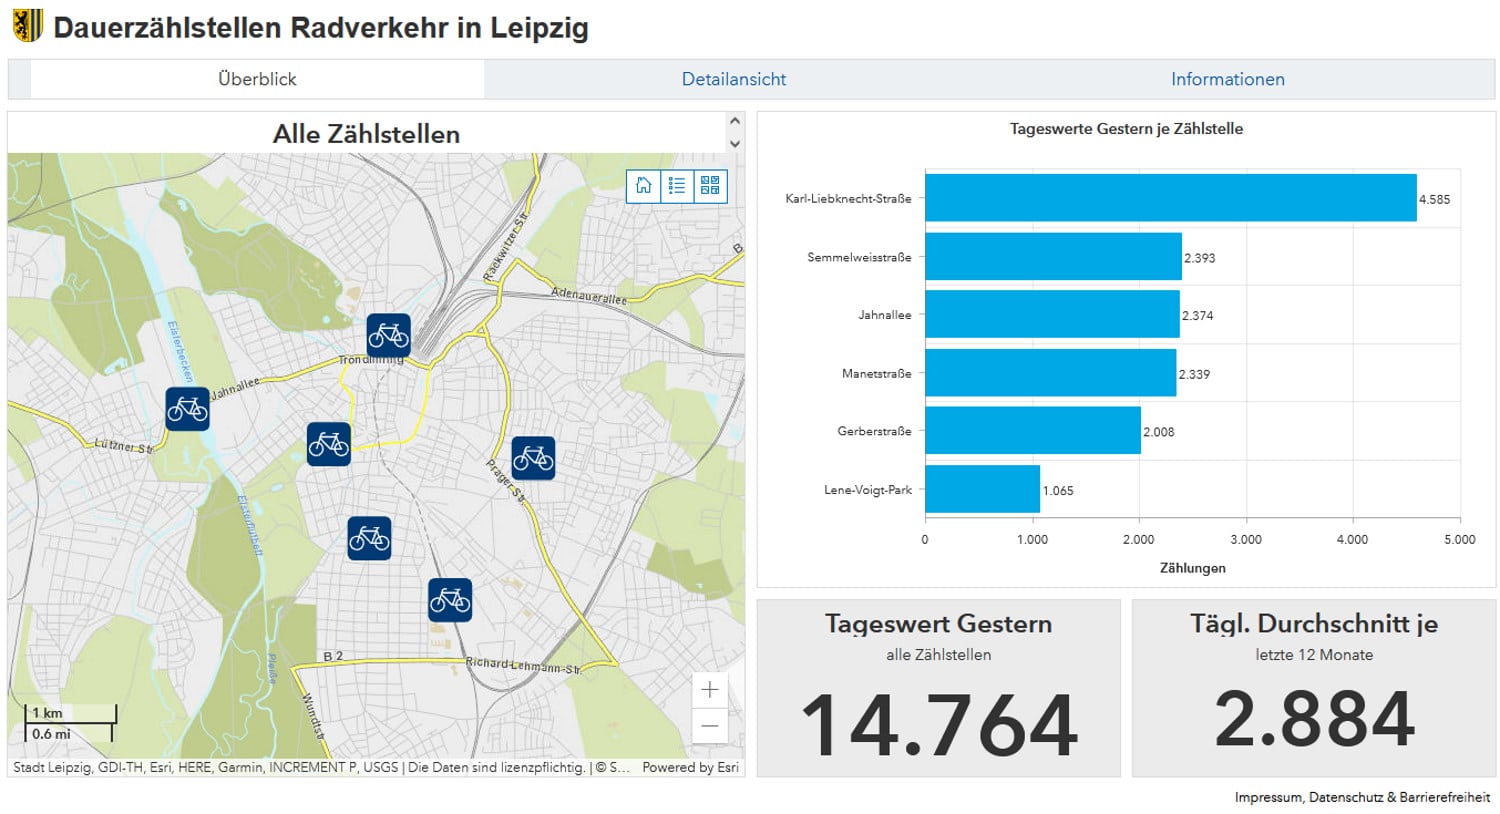Click the Powered by Esri link

690,767
